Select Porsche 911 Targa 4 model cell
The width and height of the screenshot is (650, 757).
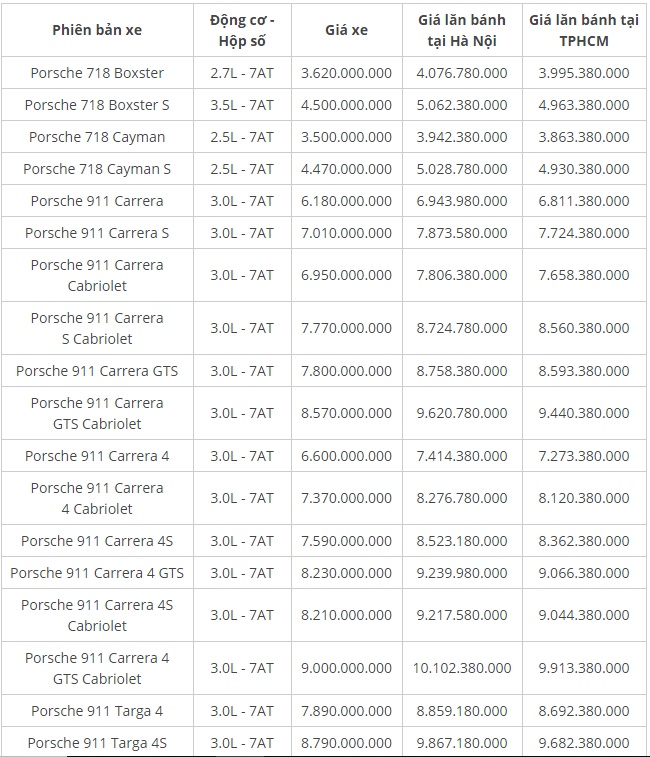97,711
